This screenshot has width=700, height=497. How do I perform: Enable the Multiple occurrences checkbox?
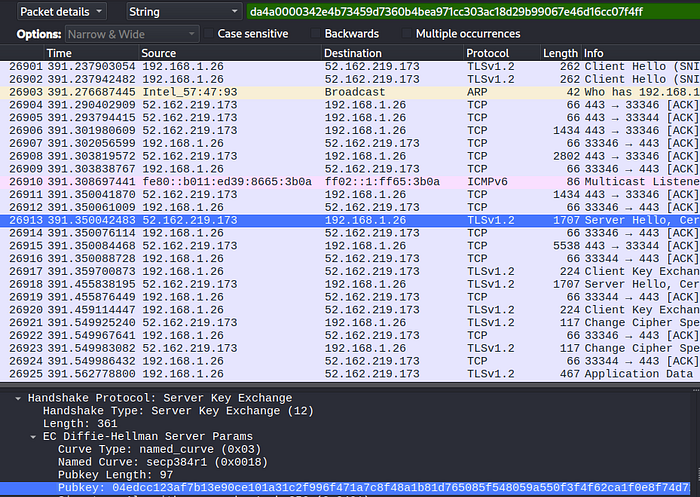[x=407, y=33]
